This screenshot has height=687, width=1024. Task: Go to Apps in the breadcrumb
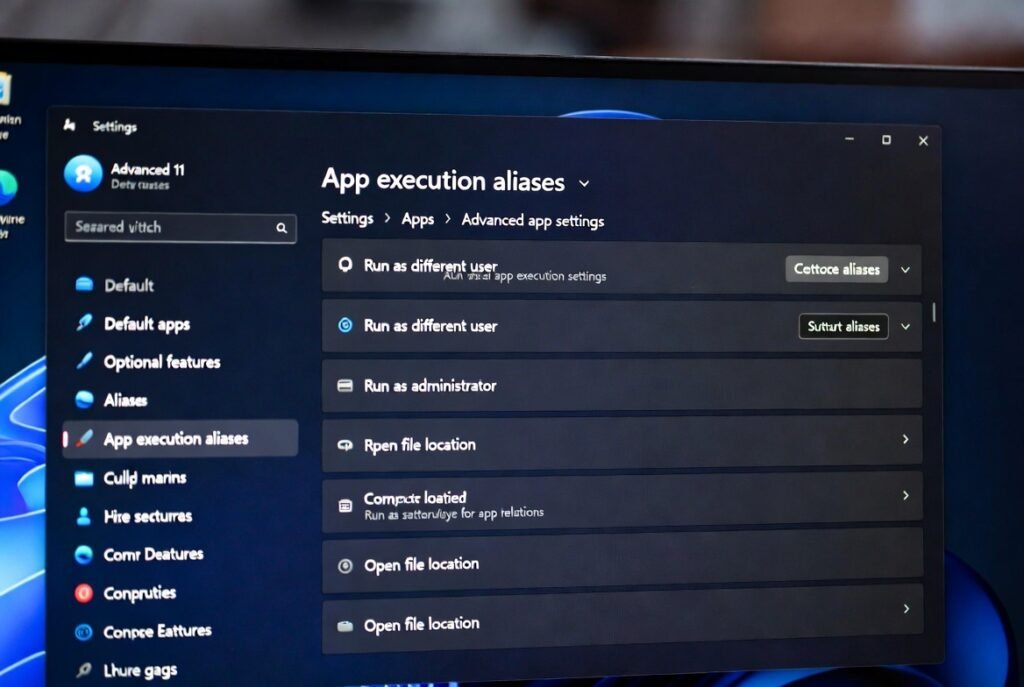click(418, 219)
